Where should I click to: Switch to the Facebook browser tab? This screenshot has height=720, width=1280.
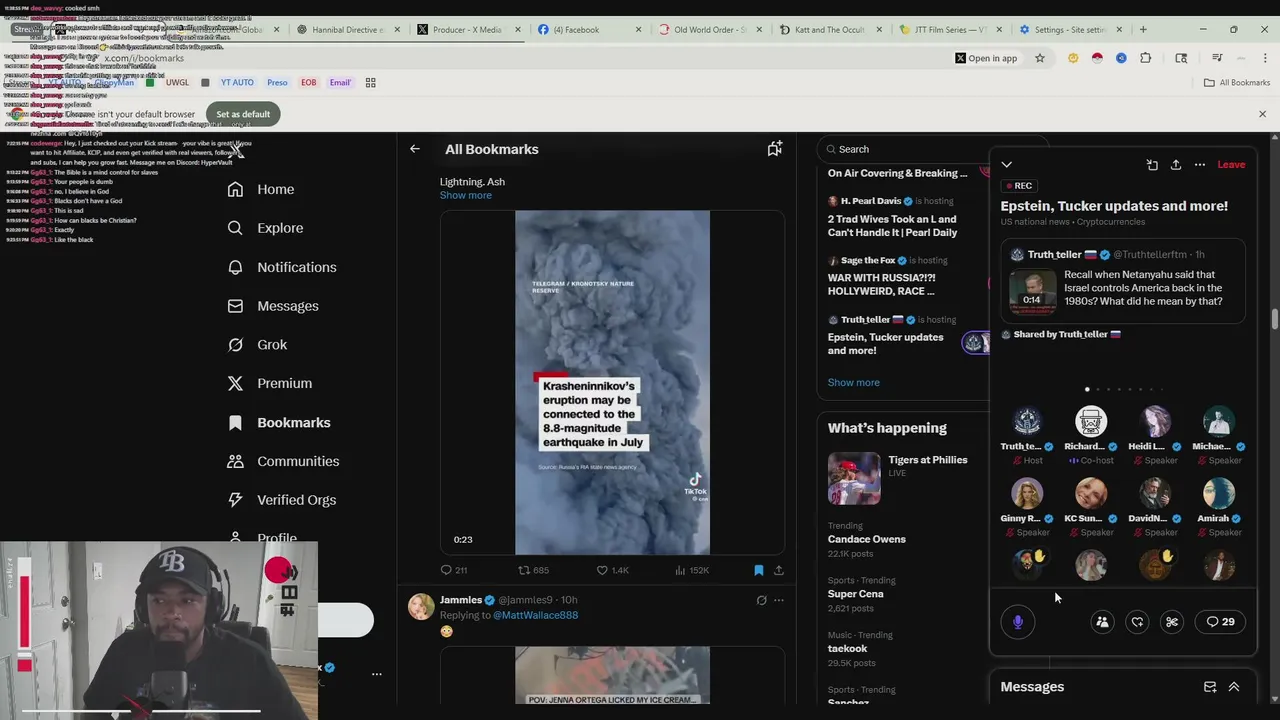coord(590,29)
